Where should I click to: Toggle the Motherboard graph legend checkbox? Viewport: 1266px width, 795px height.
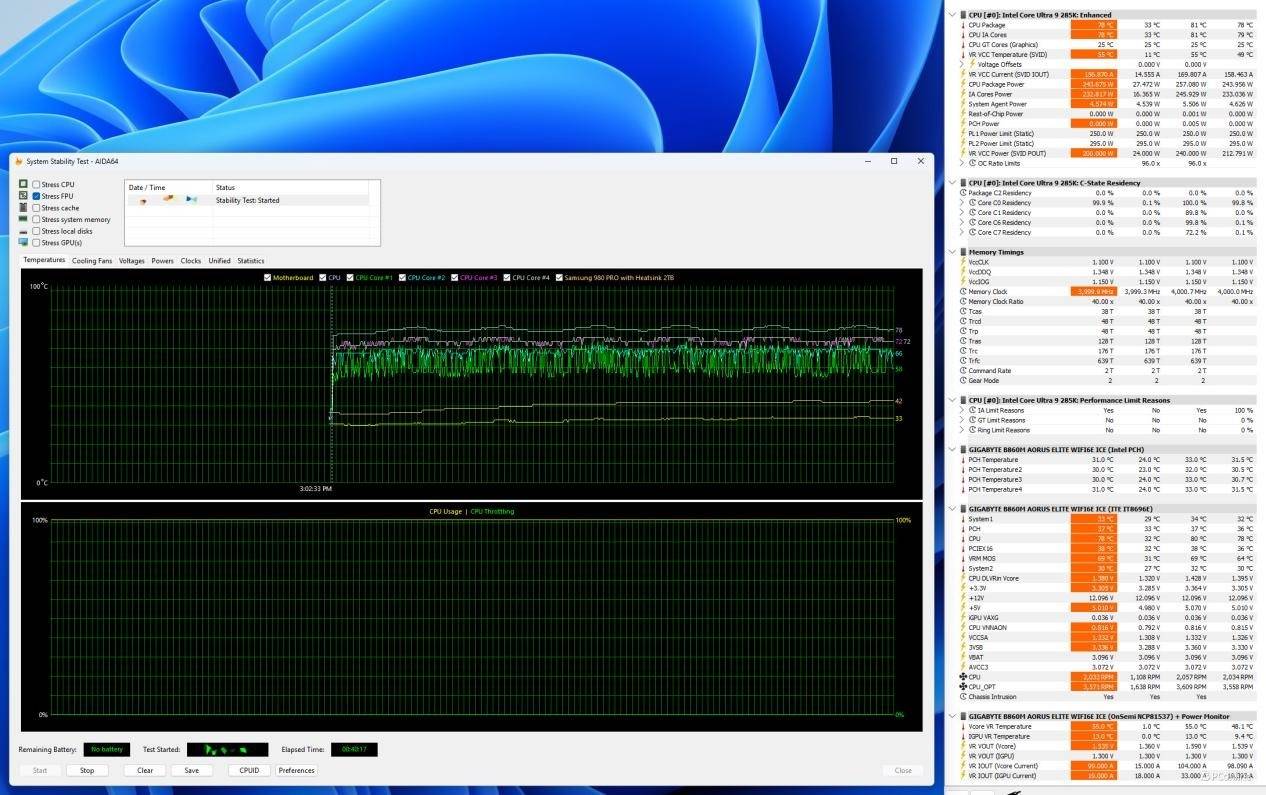267,277
